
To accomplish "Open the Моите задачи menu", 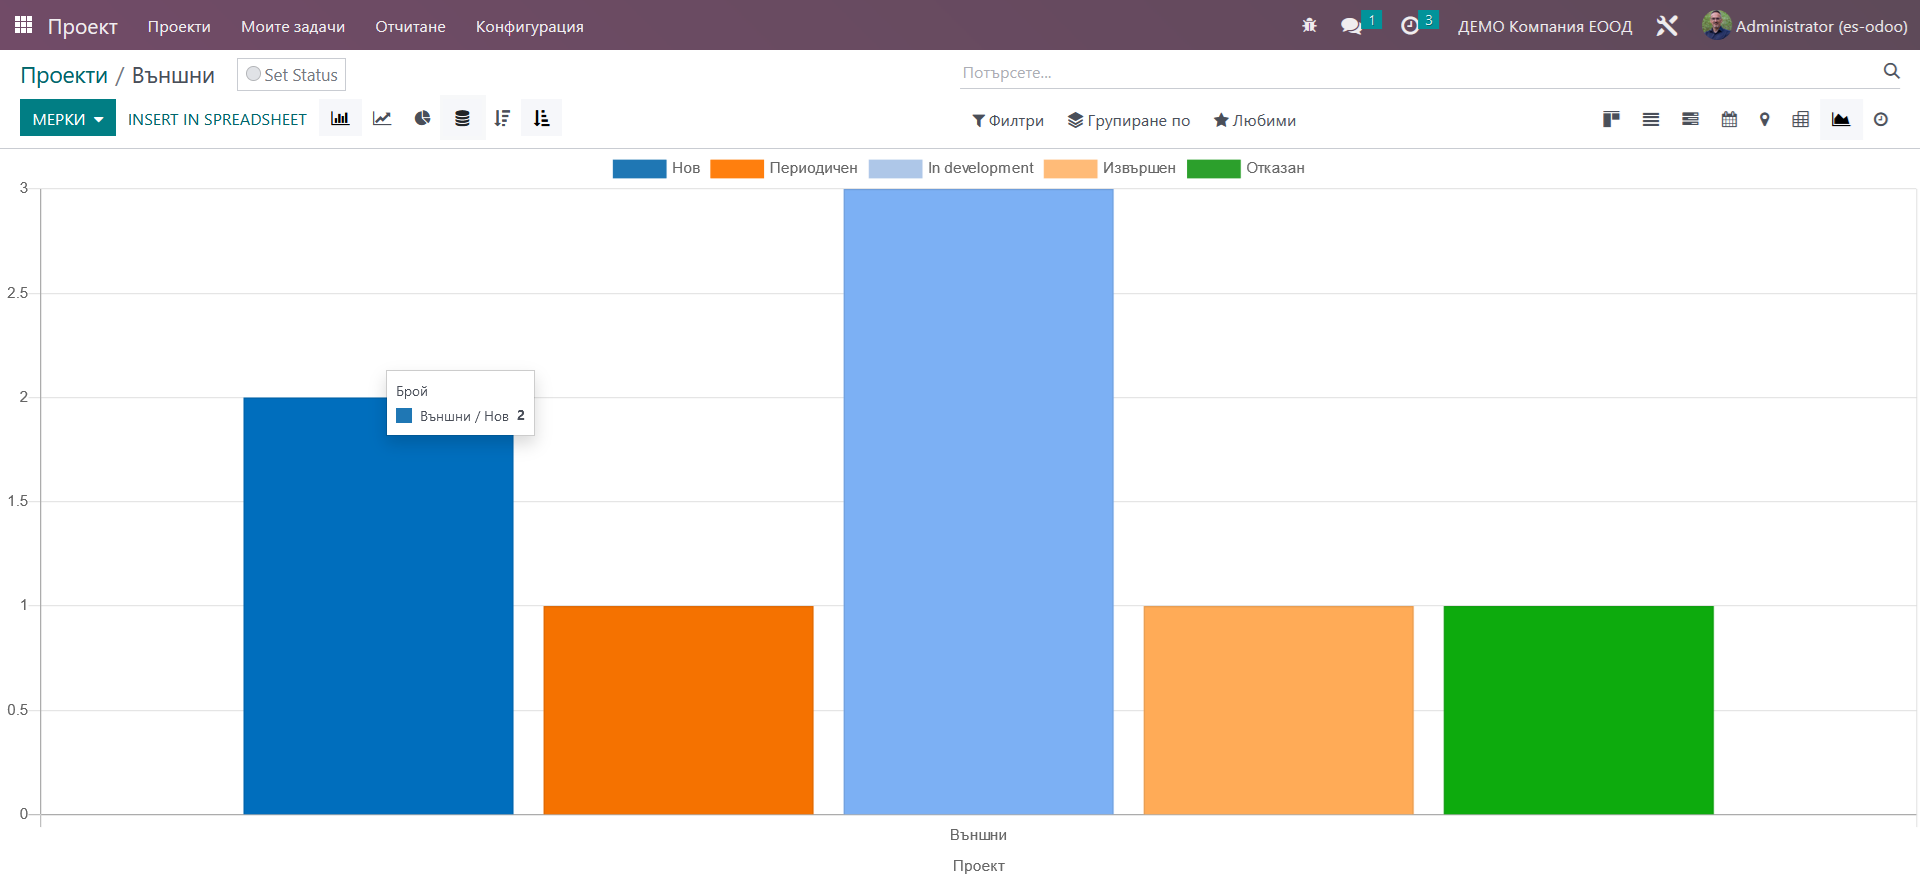I will (x=293, y=26).
